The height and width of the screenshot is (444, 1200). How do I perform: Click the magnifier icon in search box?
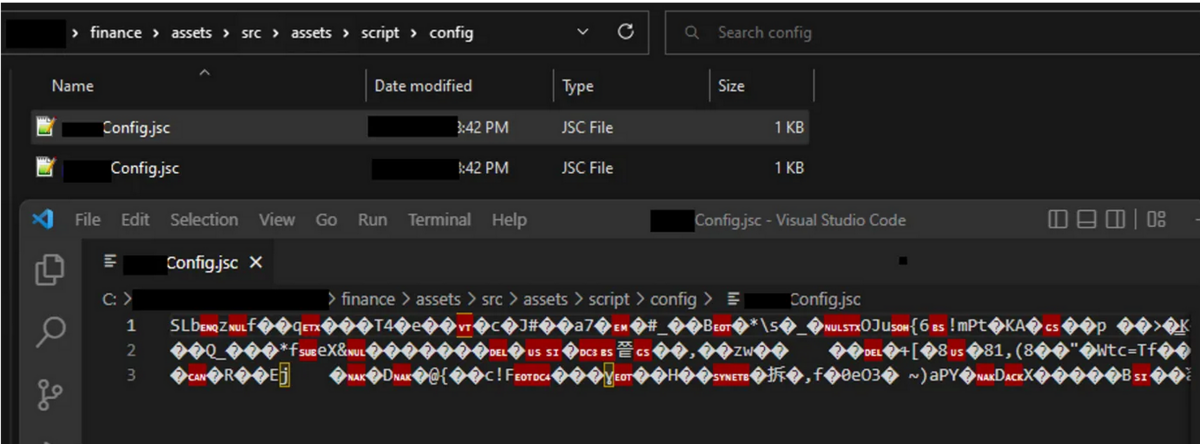pos(691,33)
